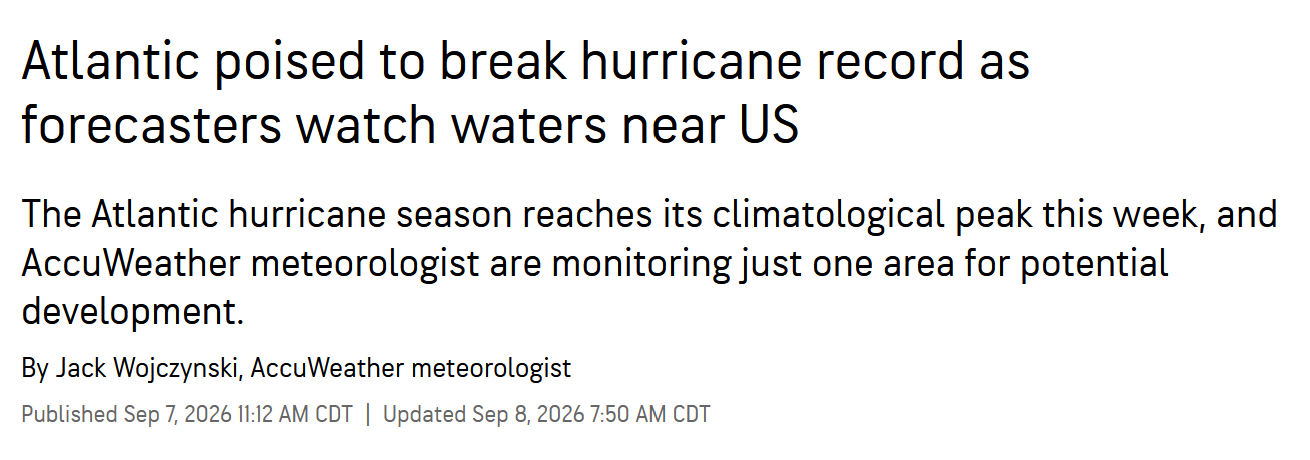Click the word "By" in the byline
This screenshot has height=460, width=1310.
(x=34, y=368)
